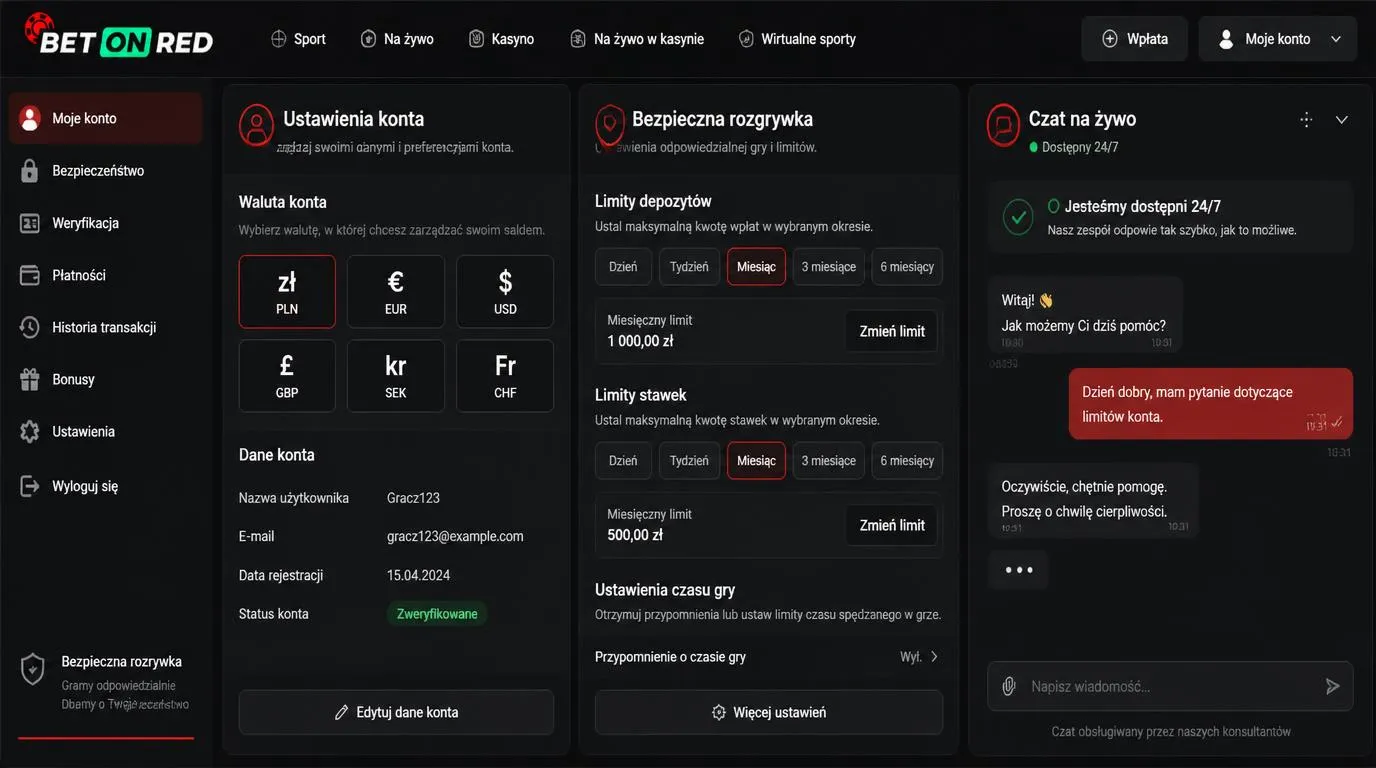The image size is (1376, 768).
Task: Collapse the live chat panel chevron
Action: tap(1342, 120)
